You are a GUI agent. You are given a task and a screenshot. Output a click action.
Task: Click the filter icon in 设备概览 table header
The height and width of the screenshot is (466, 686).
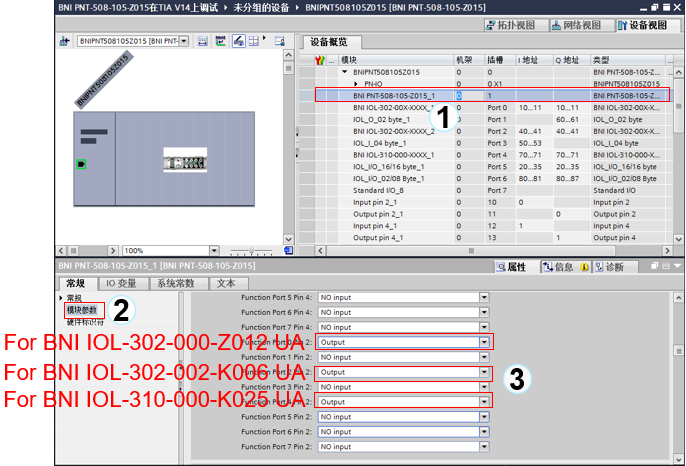(x=319, y=60)
